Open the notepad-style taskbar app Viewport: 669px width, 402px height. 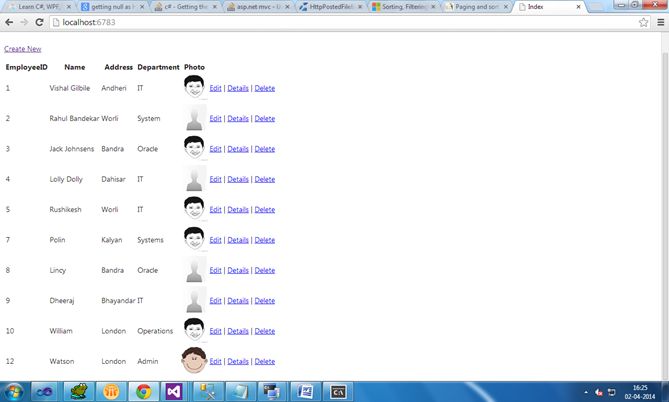point(240,391)
